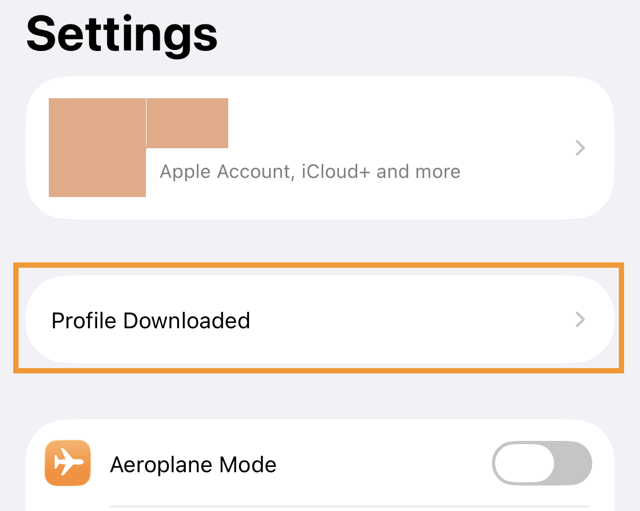Open the Profile Downloaded text label

(x=150, y=321)
